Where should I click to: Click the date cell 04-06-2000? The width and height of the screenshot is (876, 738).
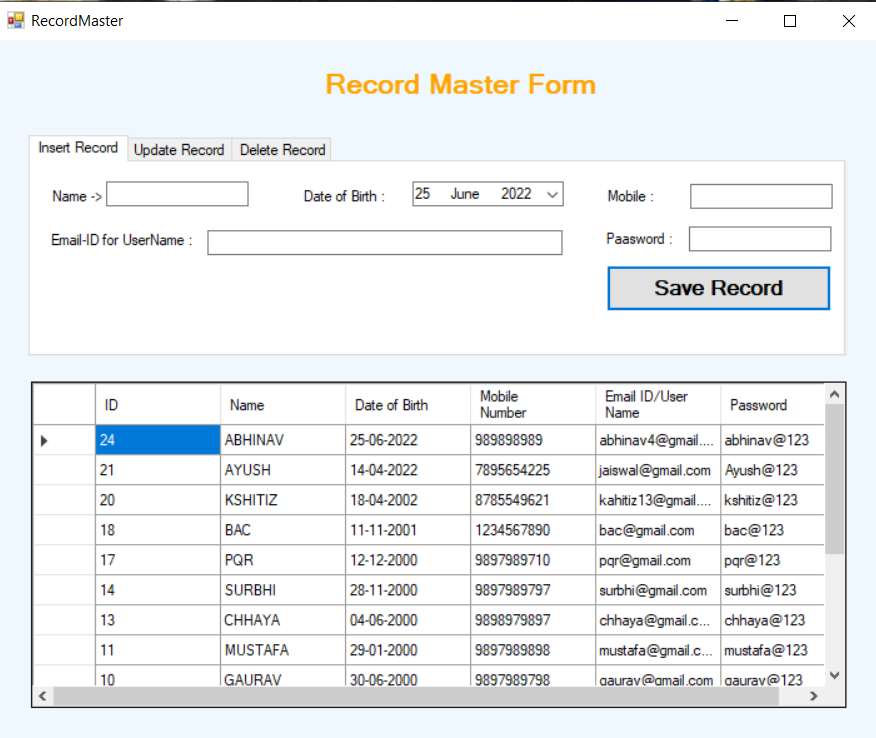tap(408, 620)
